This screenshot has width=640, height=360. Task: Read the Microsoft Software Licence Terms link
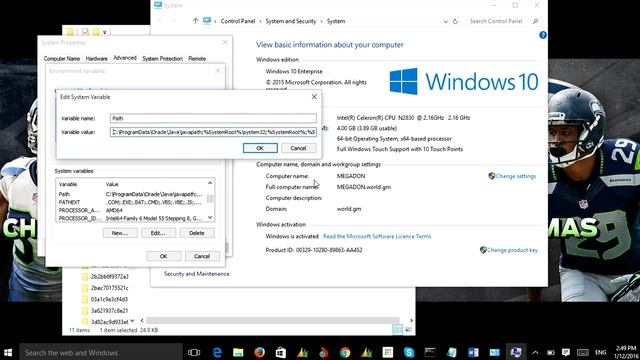[377, 236]
